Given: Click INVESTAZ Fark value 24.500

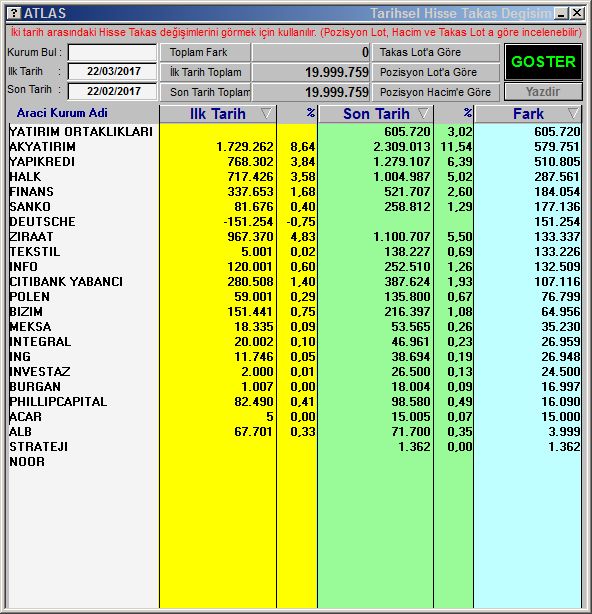Looking at the screenshot, I should (x=561, y=372).
